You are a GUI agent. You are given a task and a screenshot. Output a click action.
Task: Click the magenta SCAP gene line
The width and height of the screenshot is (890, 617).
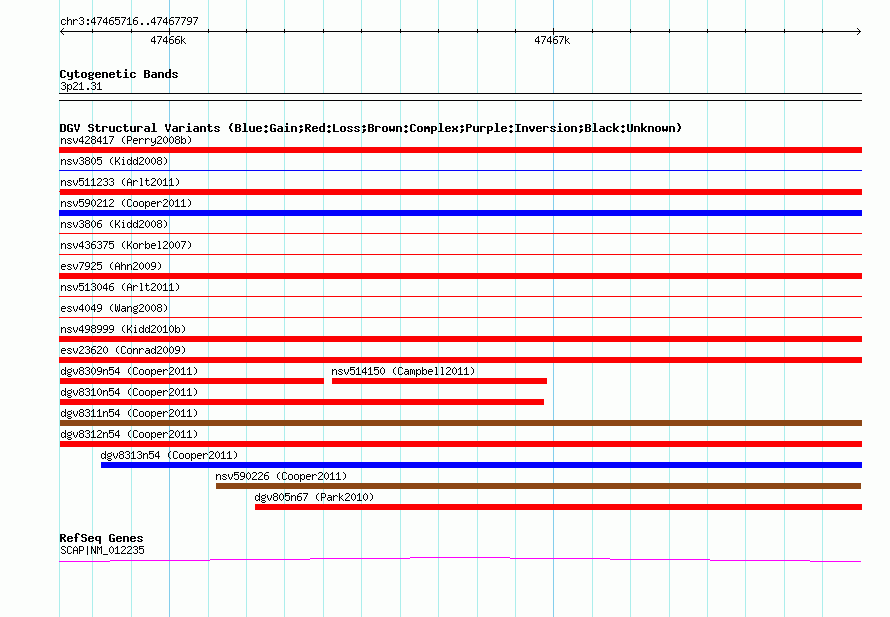pyautogui.click(x=460, y=560)
